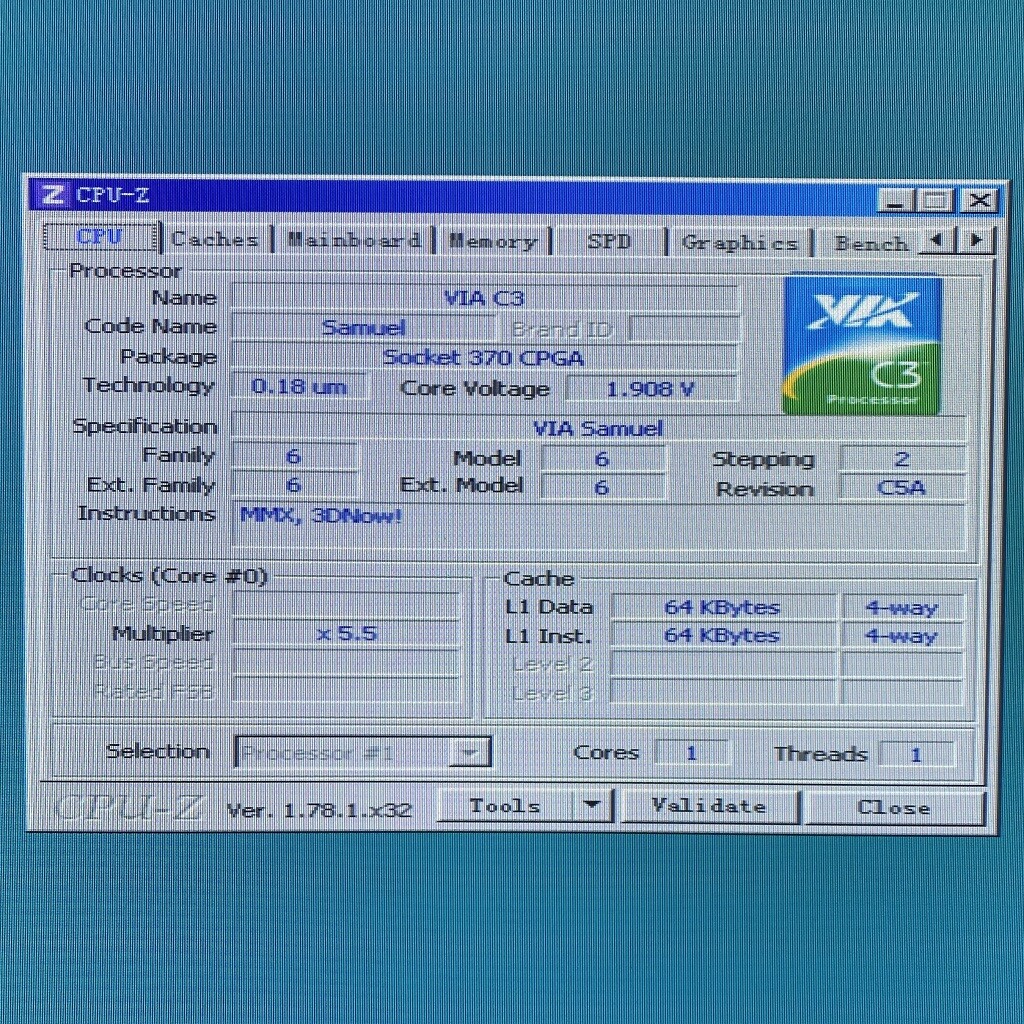Click the empty Brand ID field
The width and height of the screenshot is (1024, 1024).
[684, 329]
